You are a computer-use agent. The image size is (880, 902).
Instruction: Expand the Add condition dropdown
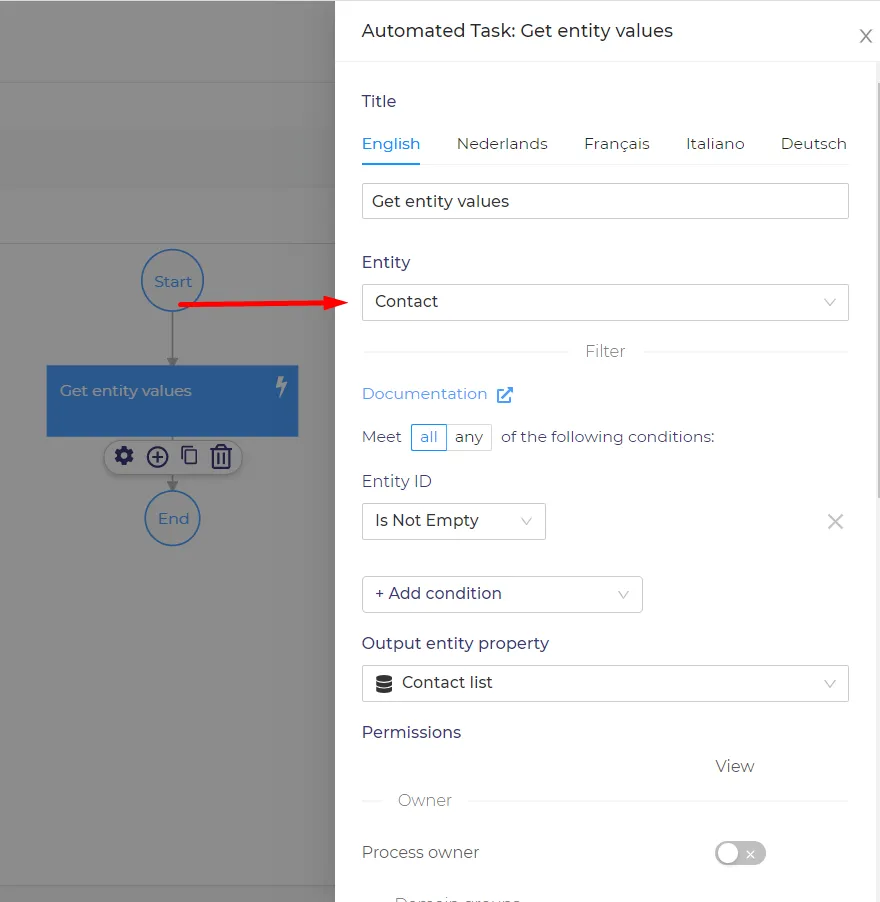(x=502, y=594)
